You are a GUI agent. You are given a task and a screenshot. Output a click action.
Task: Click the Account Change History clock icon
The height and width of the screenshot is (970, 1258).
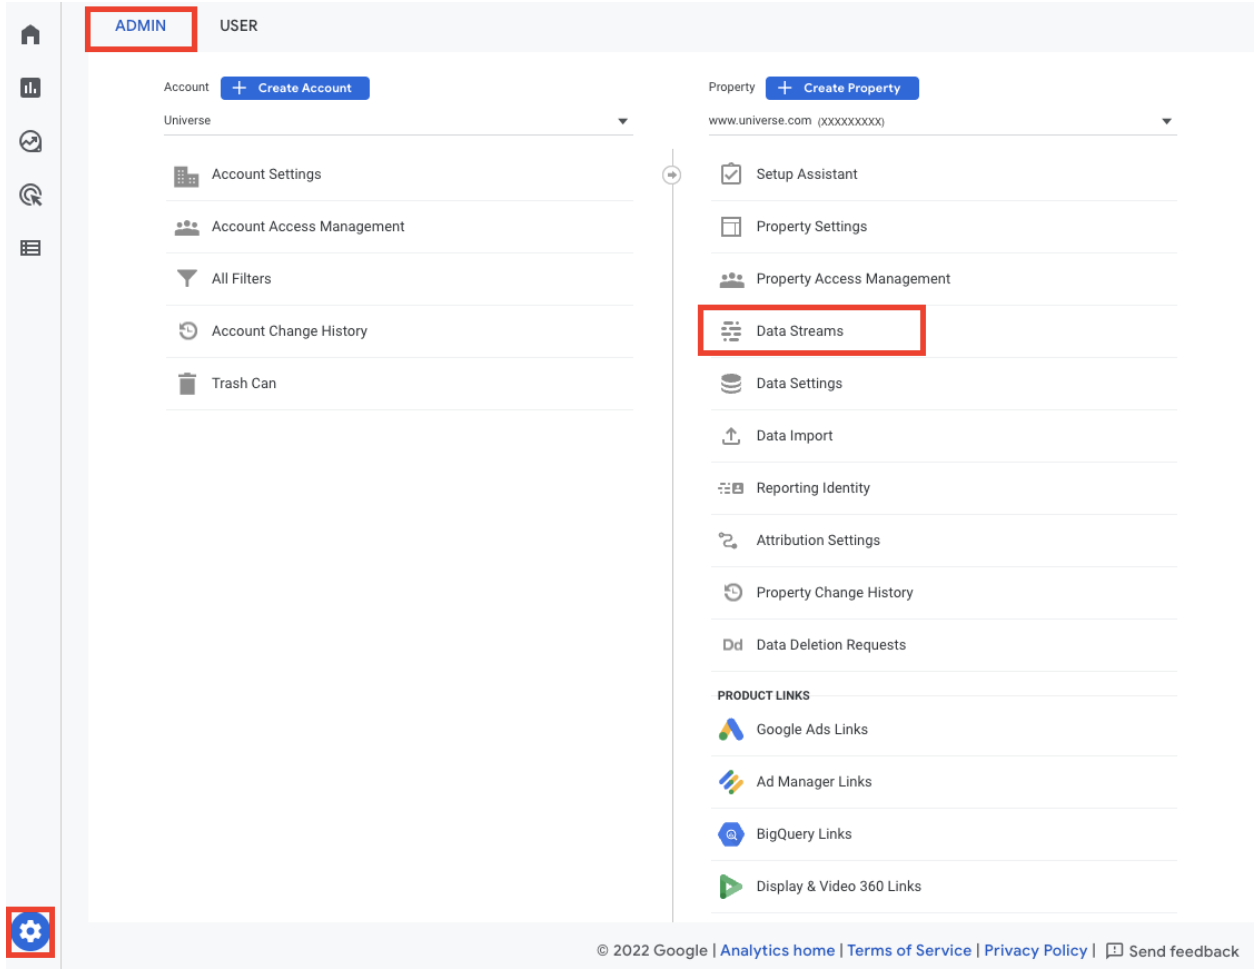(x=187, y=331)
